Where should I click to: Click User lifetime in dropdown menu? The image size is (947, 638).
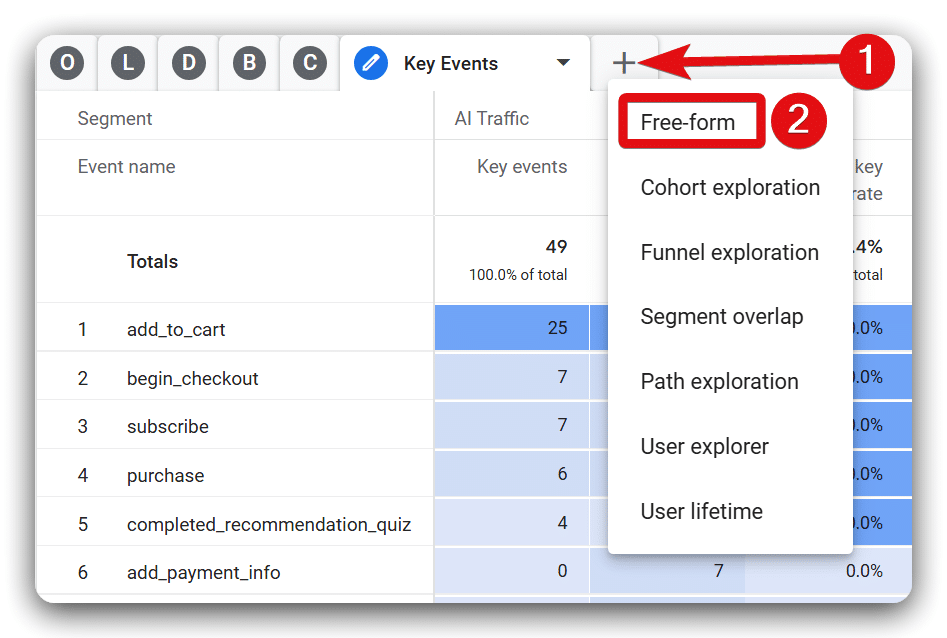(x=701, y=511)
